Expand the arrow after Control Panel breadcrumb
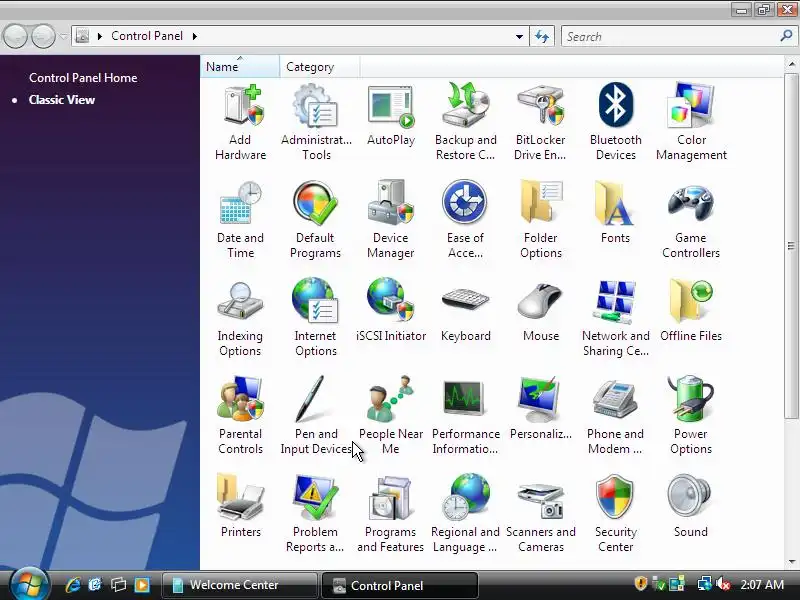Image resolution: width=800 pixels, height=600 pixels. tap(195, 36)
